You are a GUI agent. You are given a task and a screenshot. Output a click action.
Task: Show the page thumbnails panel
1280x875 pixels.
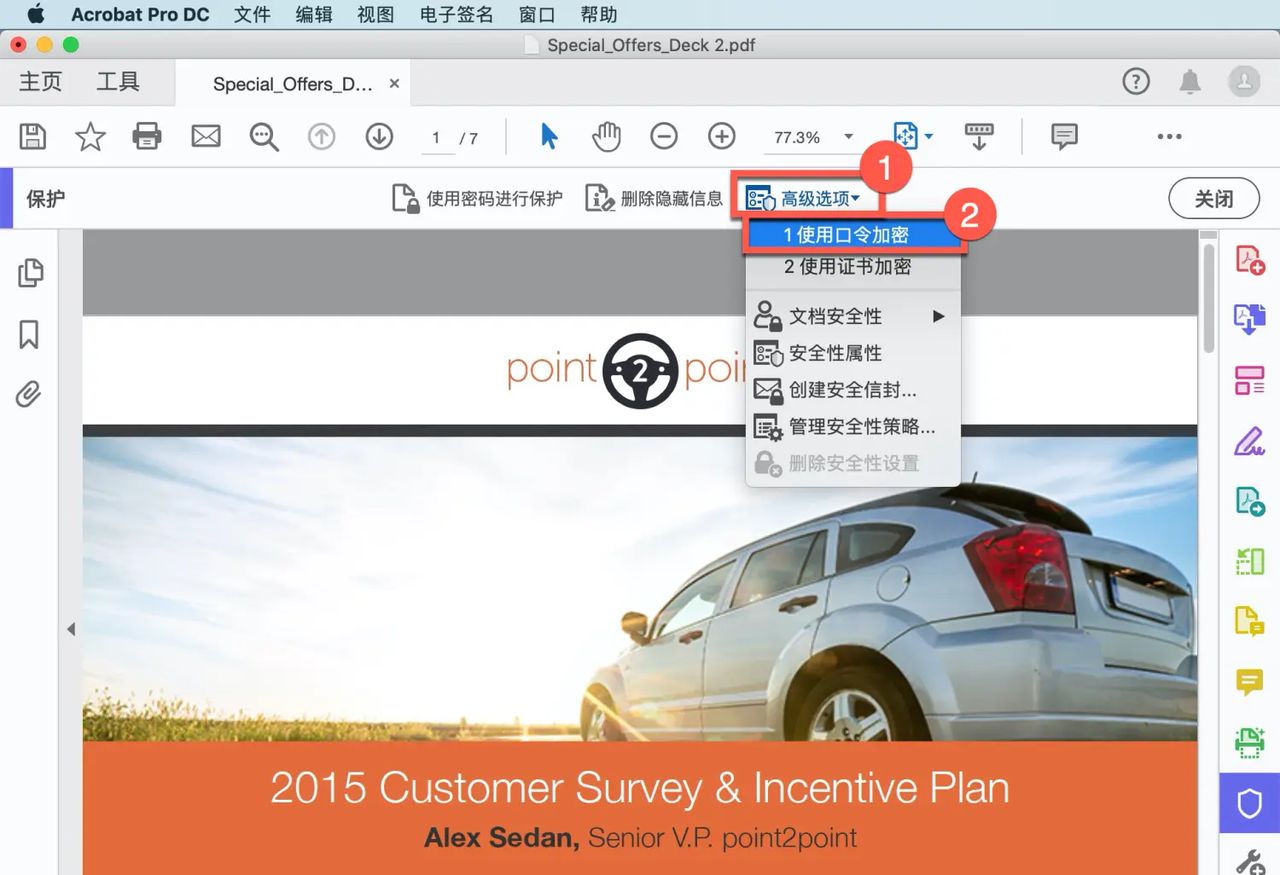pyautogui.click(x=31, y=273)
